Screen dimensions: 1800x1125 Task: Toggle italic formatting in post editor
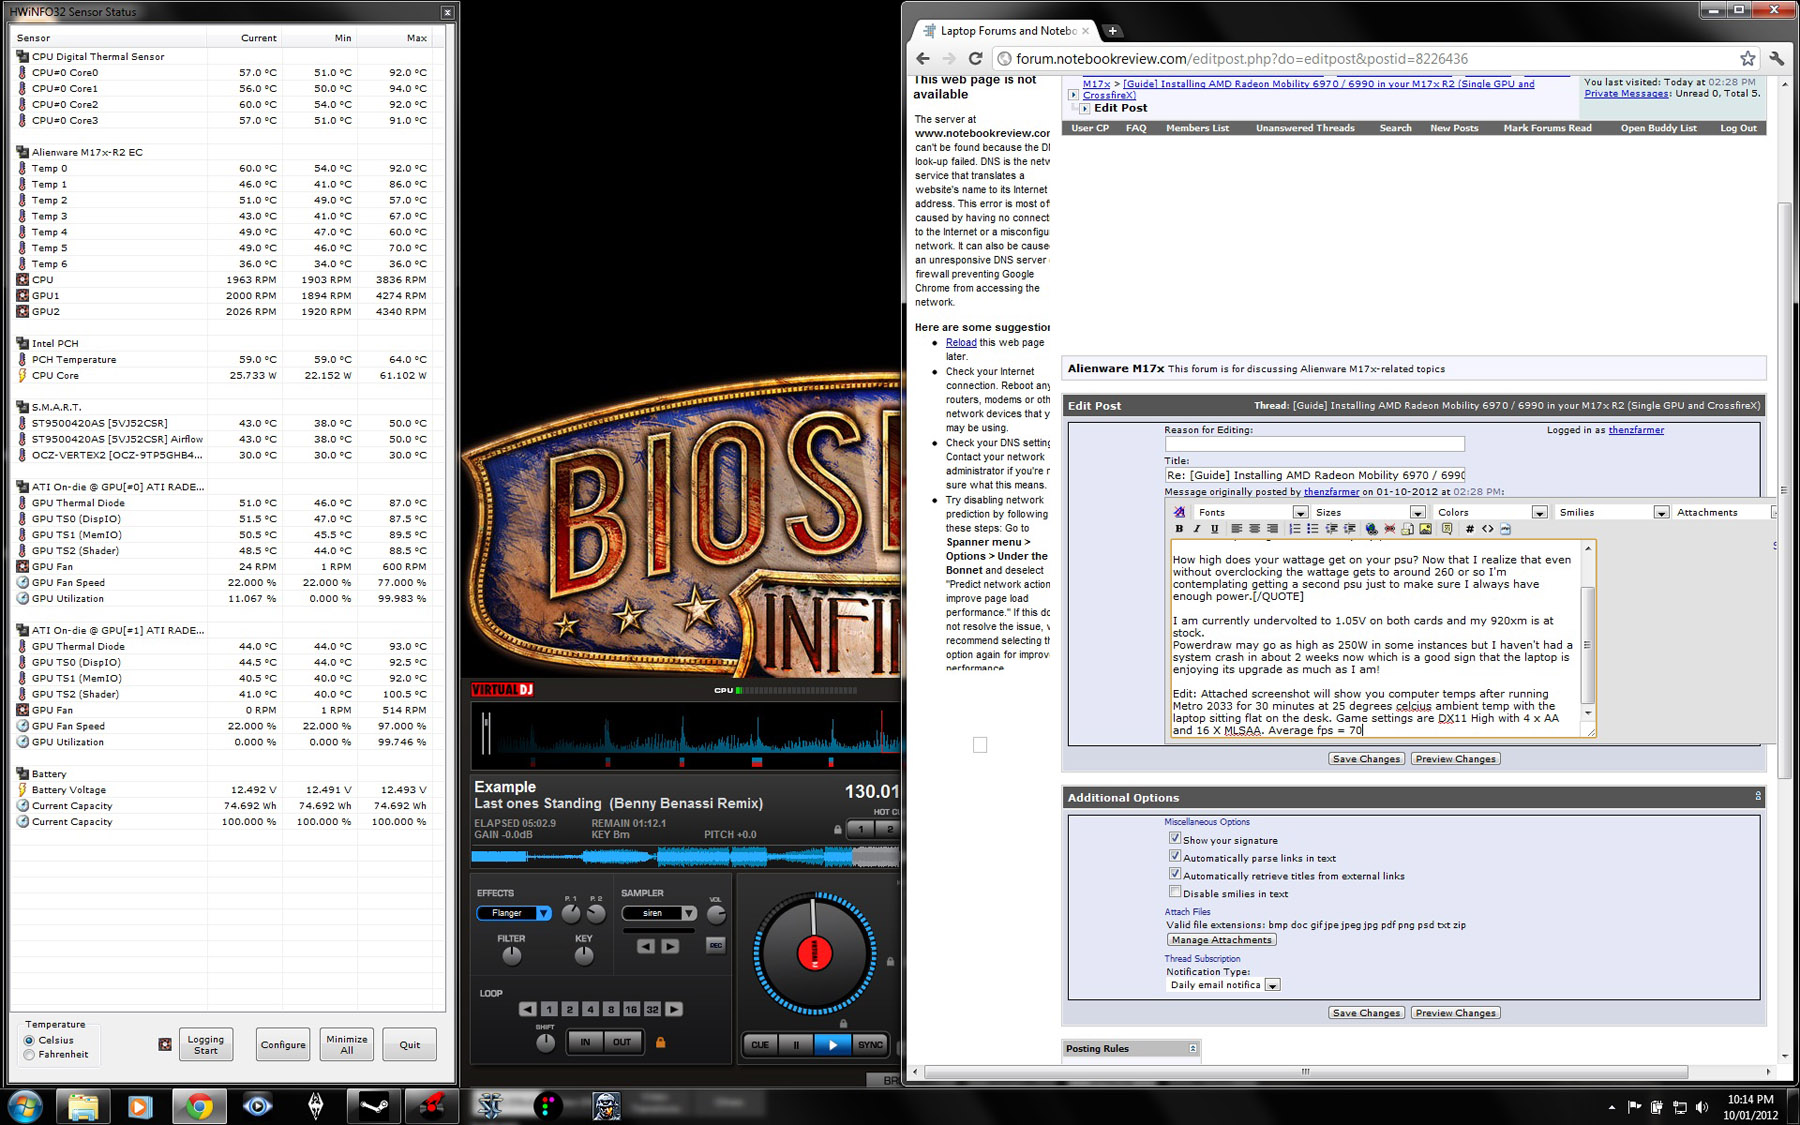[x=1197, y=529]
